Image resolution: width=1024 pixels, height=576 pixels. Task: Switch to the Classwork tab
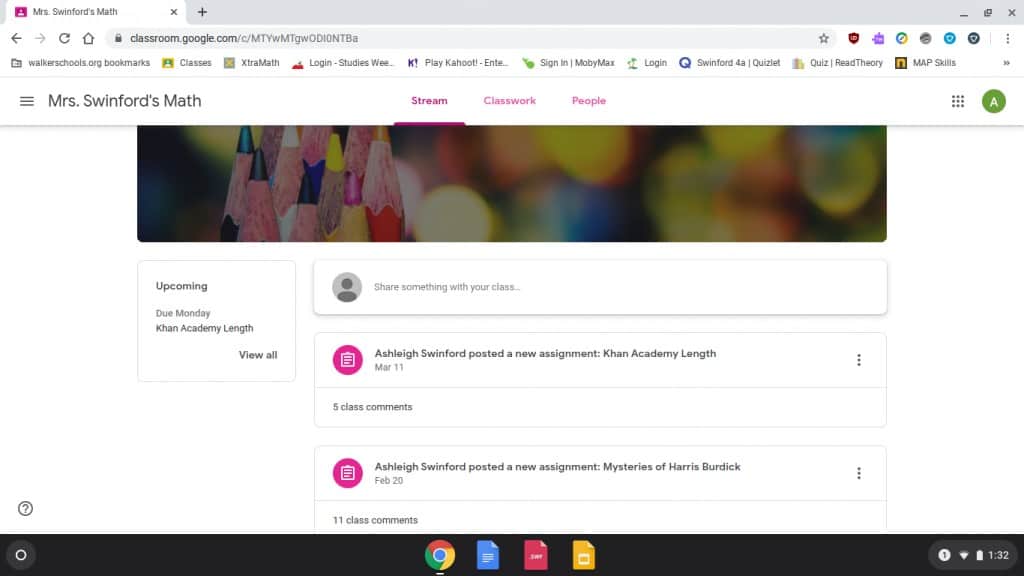click(509, 101)
